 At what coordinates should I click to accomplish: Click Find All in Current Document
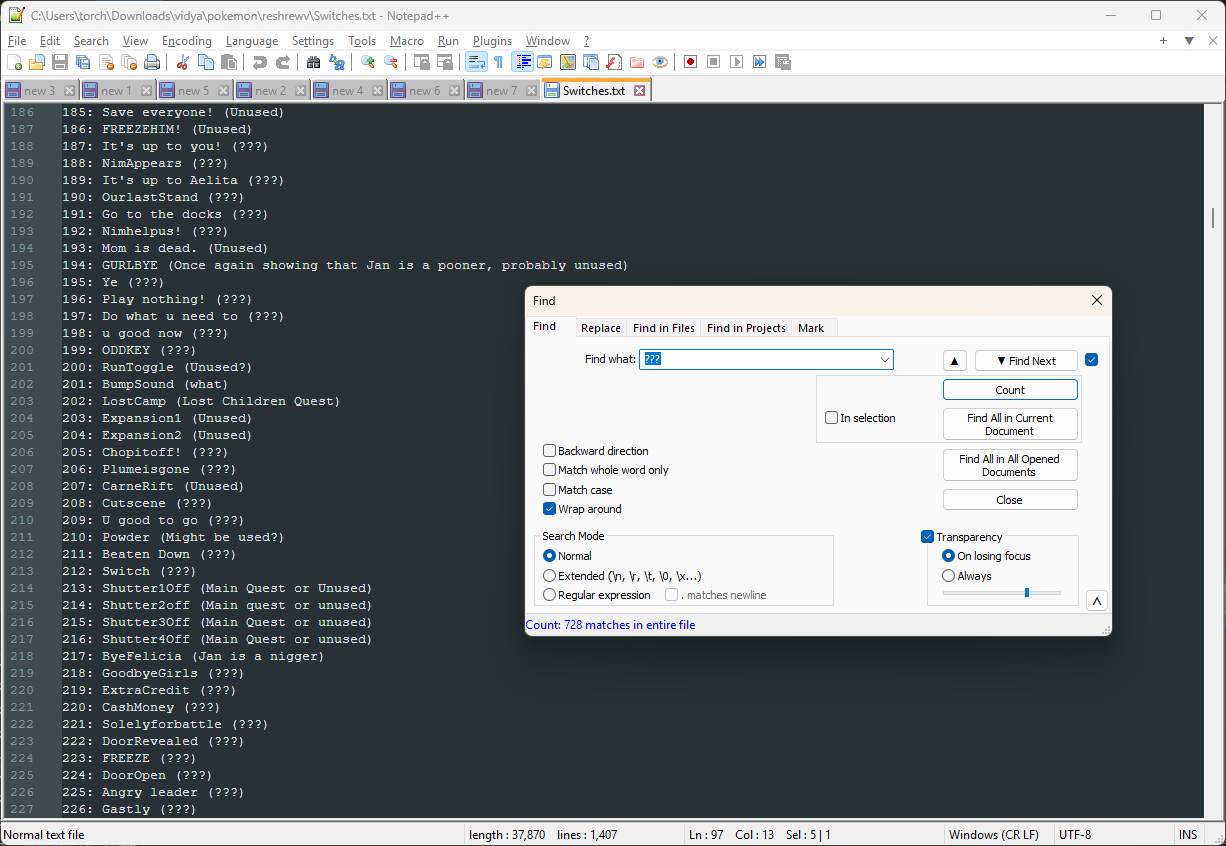click(1010, 424)
